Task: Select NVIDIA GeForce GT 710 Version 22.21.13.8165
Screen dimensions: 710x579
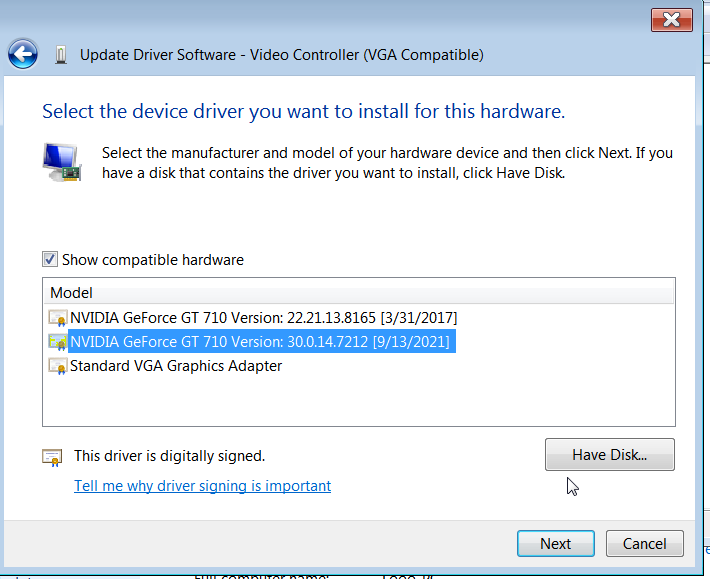Action: [264, 318]
